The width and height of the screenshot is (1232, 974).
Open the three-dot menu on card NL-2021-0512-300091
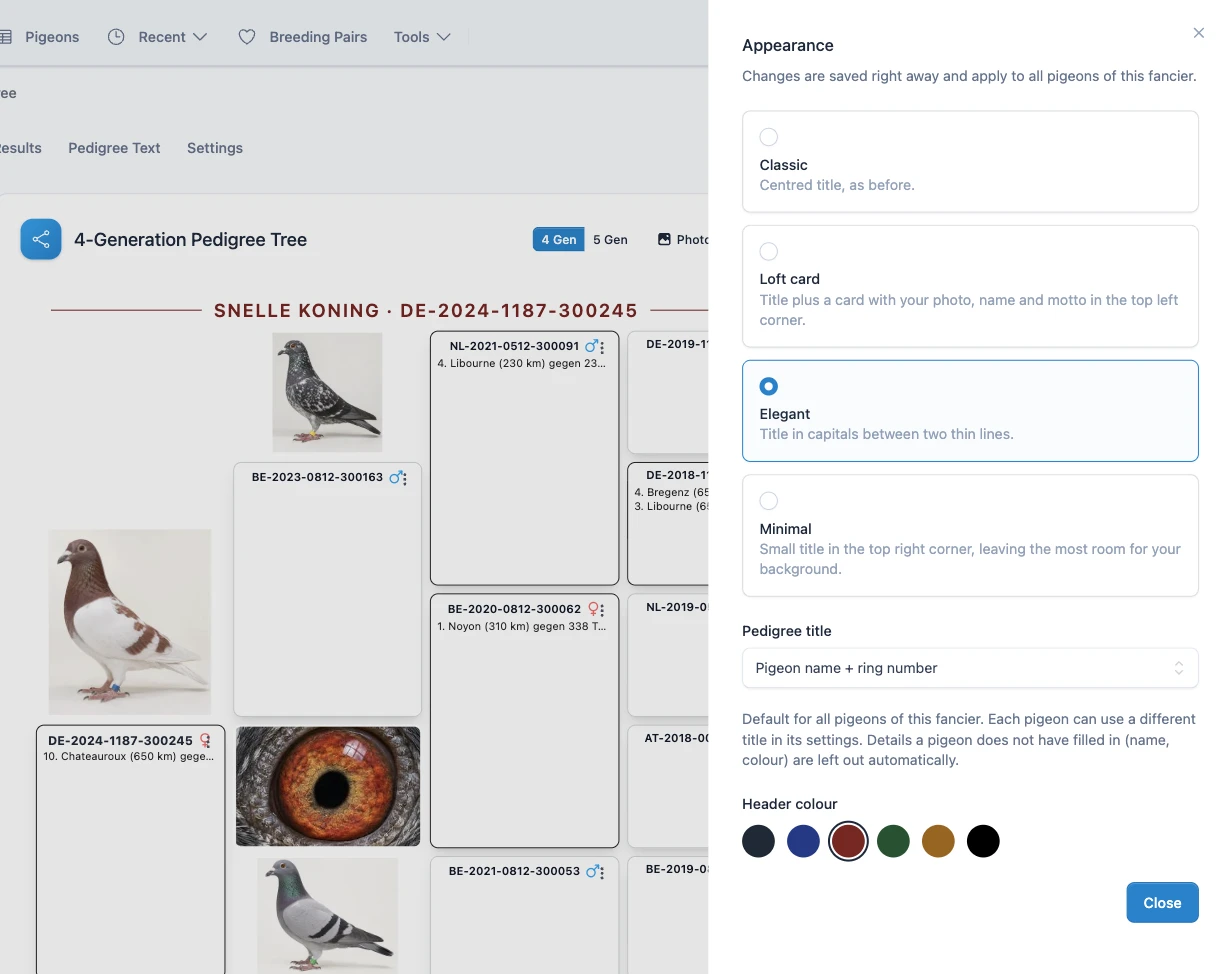click(603, 346)
